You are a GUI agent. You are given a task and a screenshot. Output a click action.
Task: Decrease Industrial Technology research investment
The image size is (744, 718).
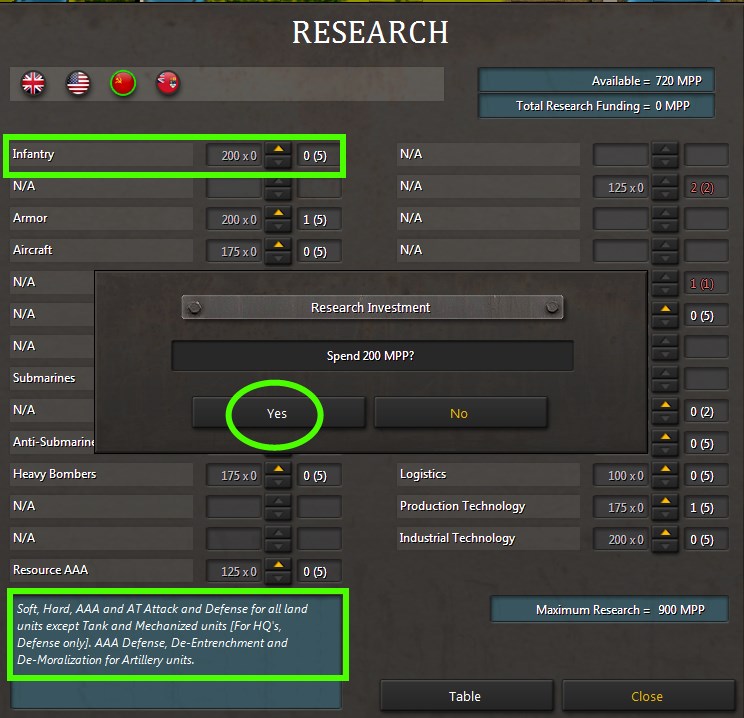[x=666, y=546]
